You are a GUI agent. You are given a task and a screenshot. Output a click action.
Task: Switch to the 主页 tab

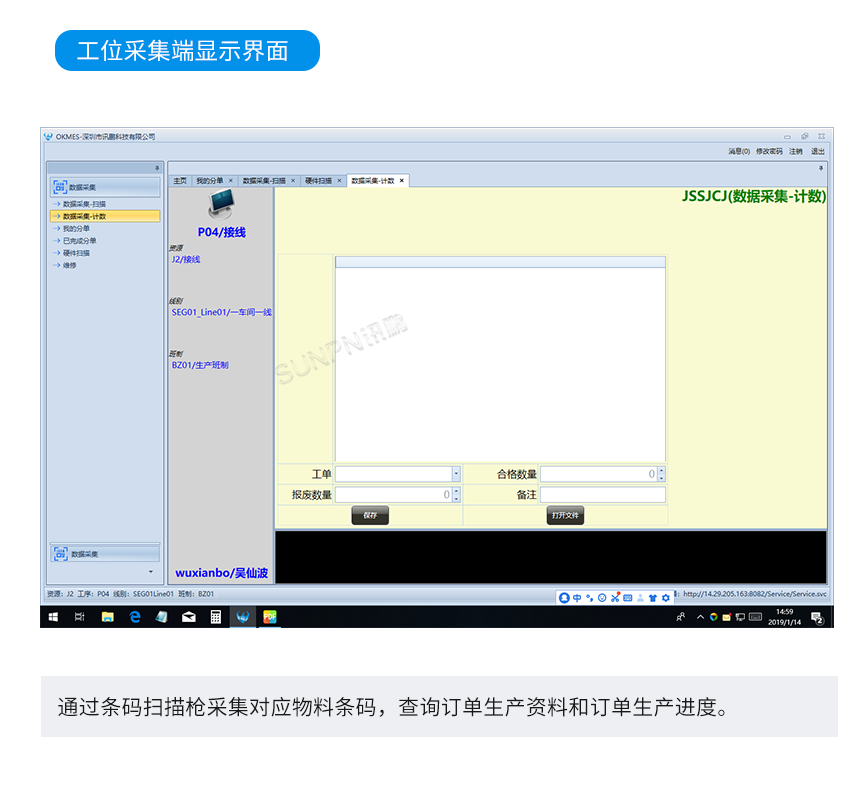[180, 181]
